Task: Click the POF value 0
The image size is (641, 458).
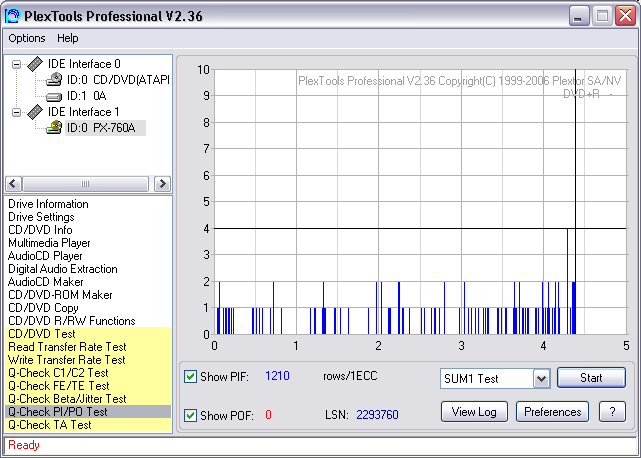Action: click(268, 415)
